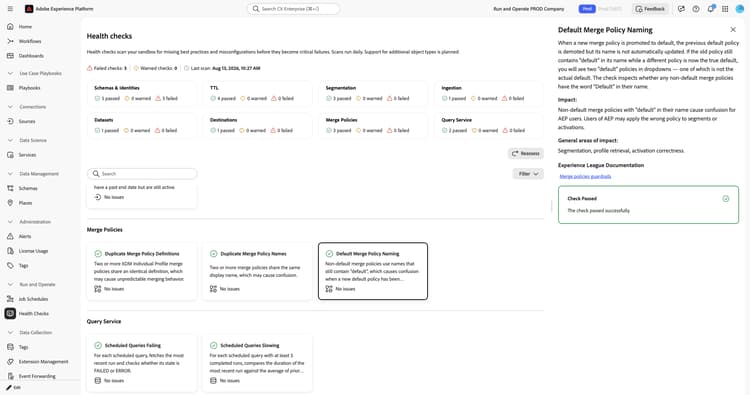750x395 pixels.
Task: Open Scheduled Queries Slowing check
Action: pos(257,363)
